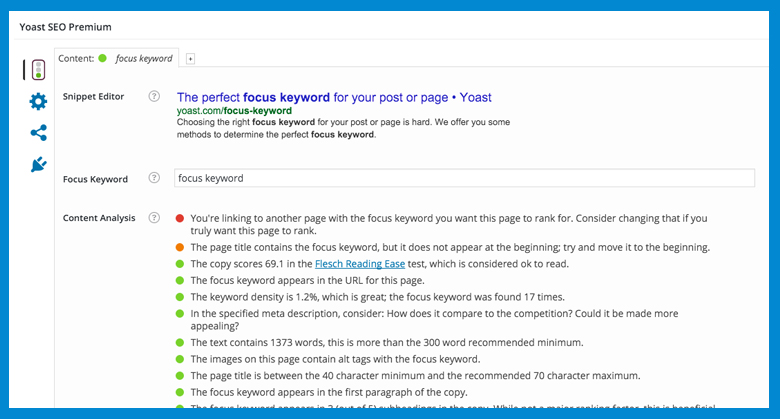Click the green status dot in Content tab

click(x=102, y=58)
